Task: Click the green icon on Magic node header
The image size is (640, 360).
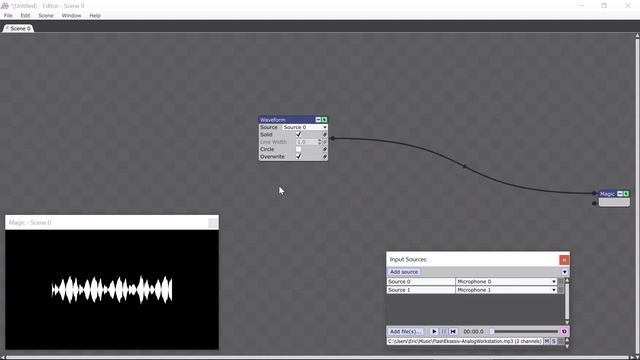Action: (x=626, y=193)
